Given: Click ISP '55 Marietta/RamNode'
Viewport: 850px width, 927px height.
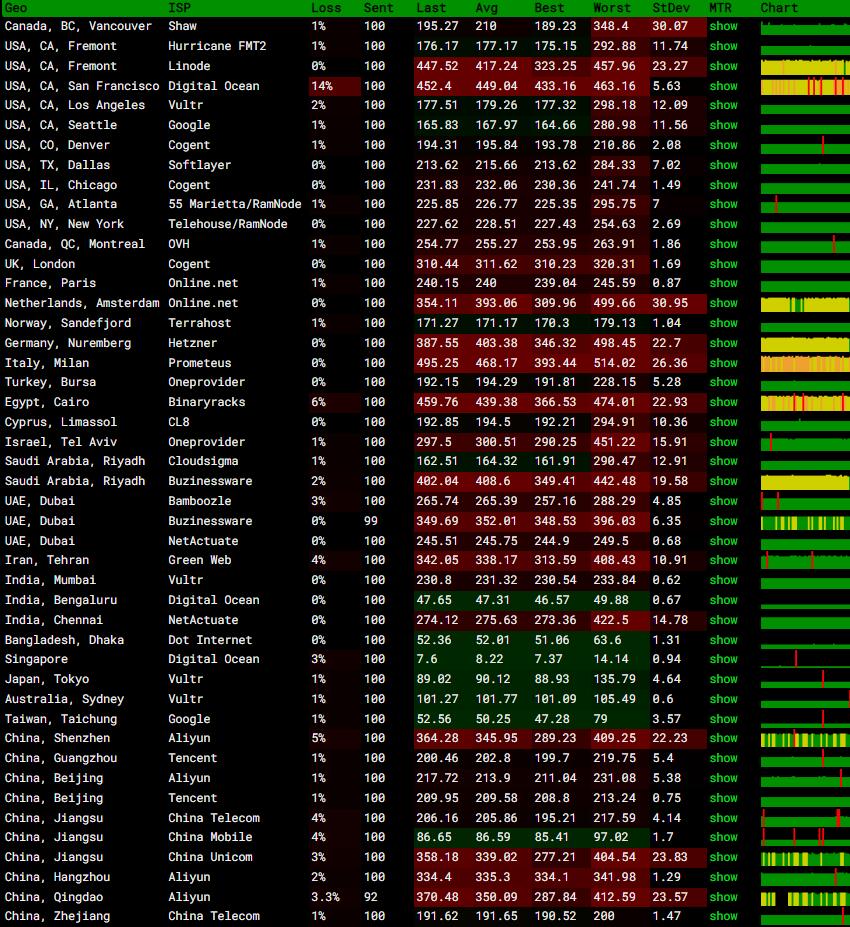Looking at the screenshot, I should [x=235, y=204].
